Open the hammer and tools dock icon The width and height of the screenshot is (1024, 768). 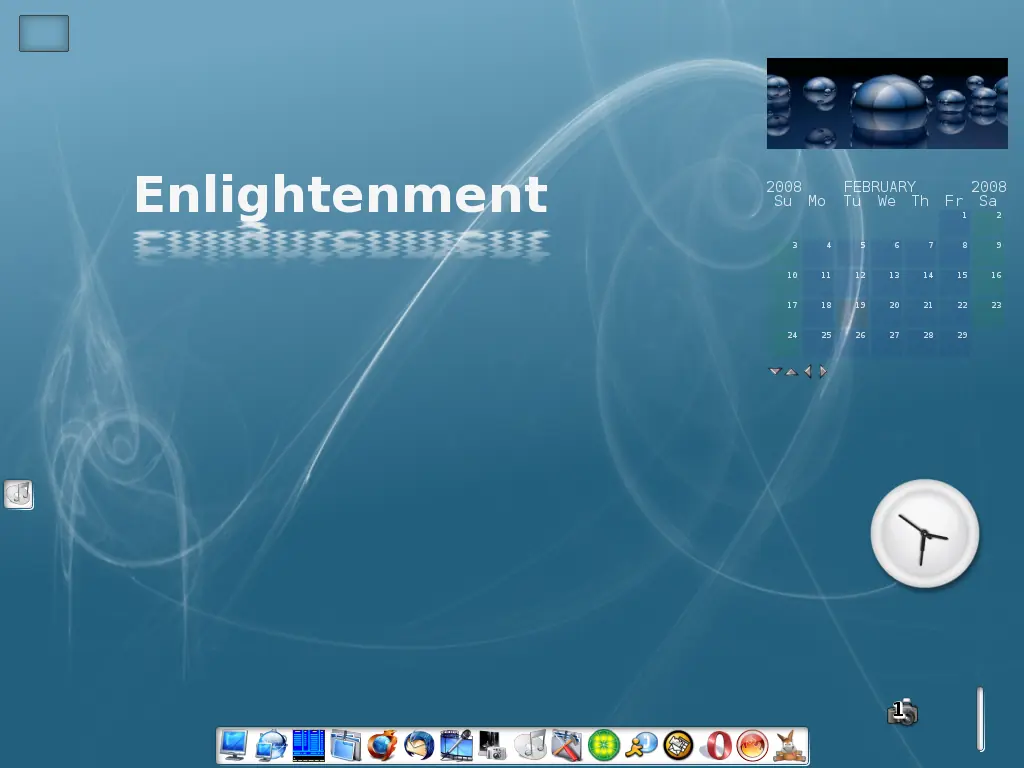click(567, 745)
